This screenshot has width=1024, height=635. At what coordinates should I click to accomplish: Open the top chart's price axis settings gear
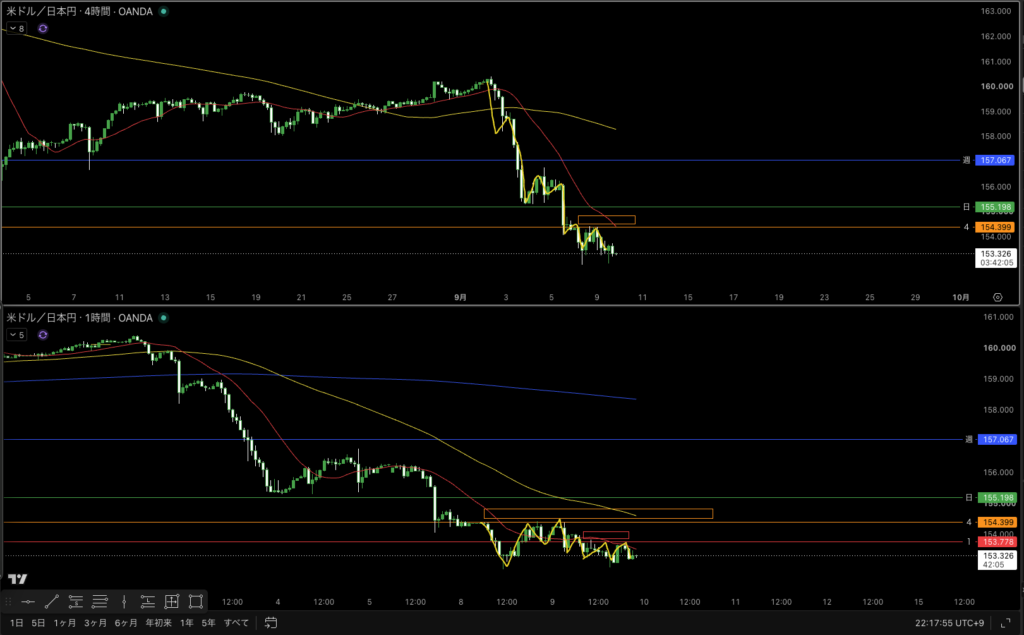[998, 297]
